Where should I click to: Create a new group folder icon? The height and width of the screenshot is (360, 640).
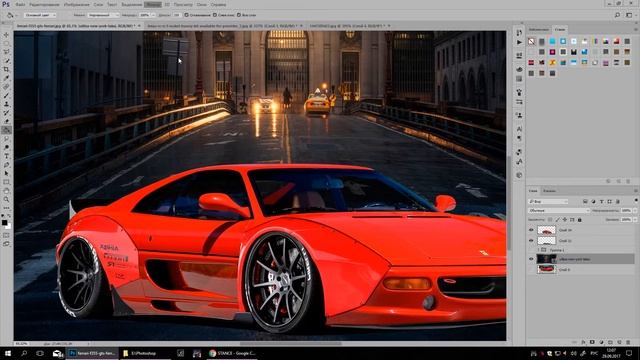click(610, 342)
